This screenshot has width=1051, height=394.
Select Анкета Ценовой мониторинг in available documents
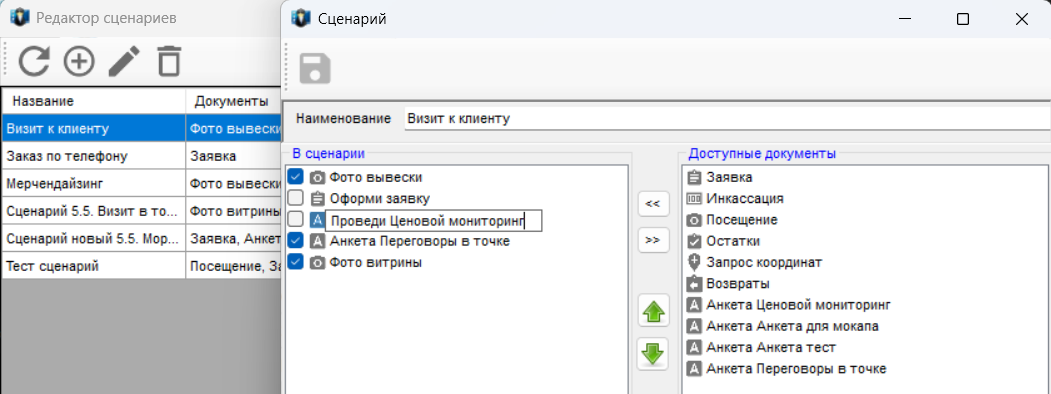click(x=798, y=305)
